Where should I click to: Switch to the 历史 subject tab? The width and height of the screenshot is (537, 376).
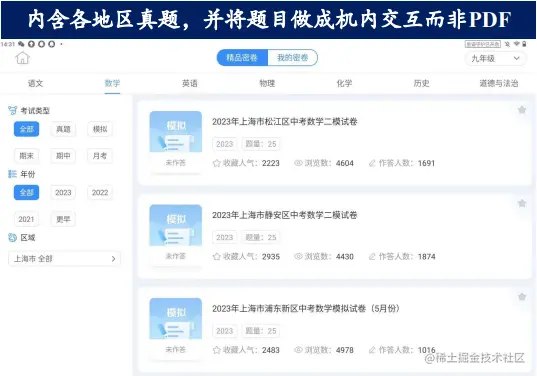coord(422,83)
